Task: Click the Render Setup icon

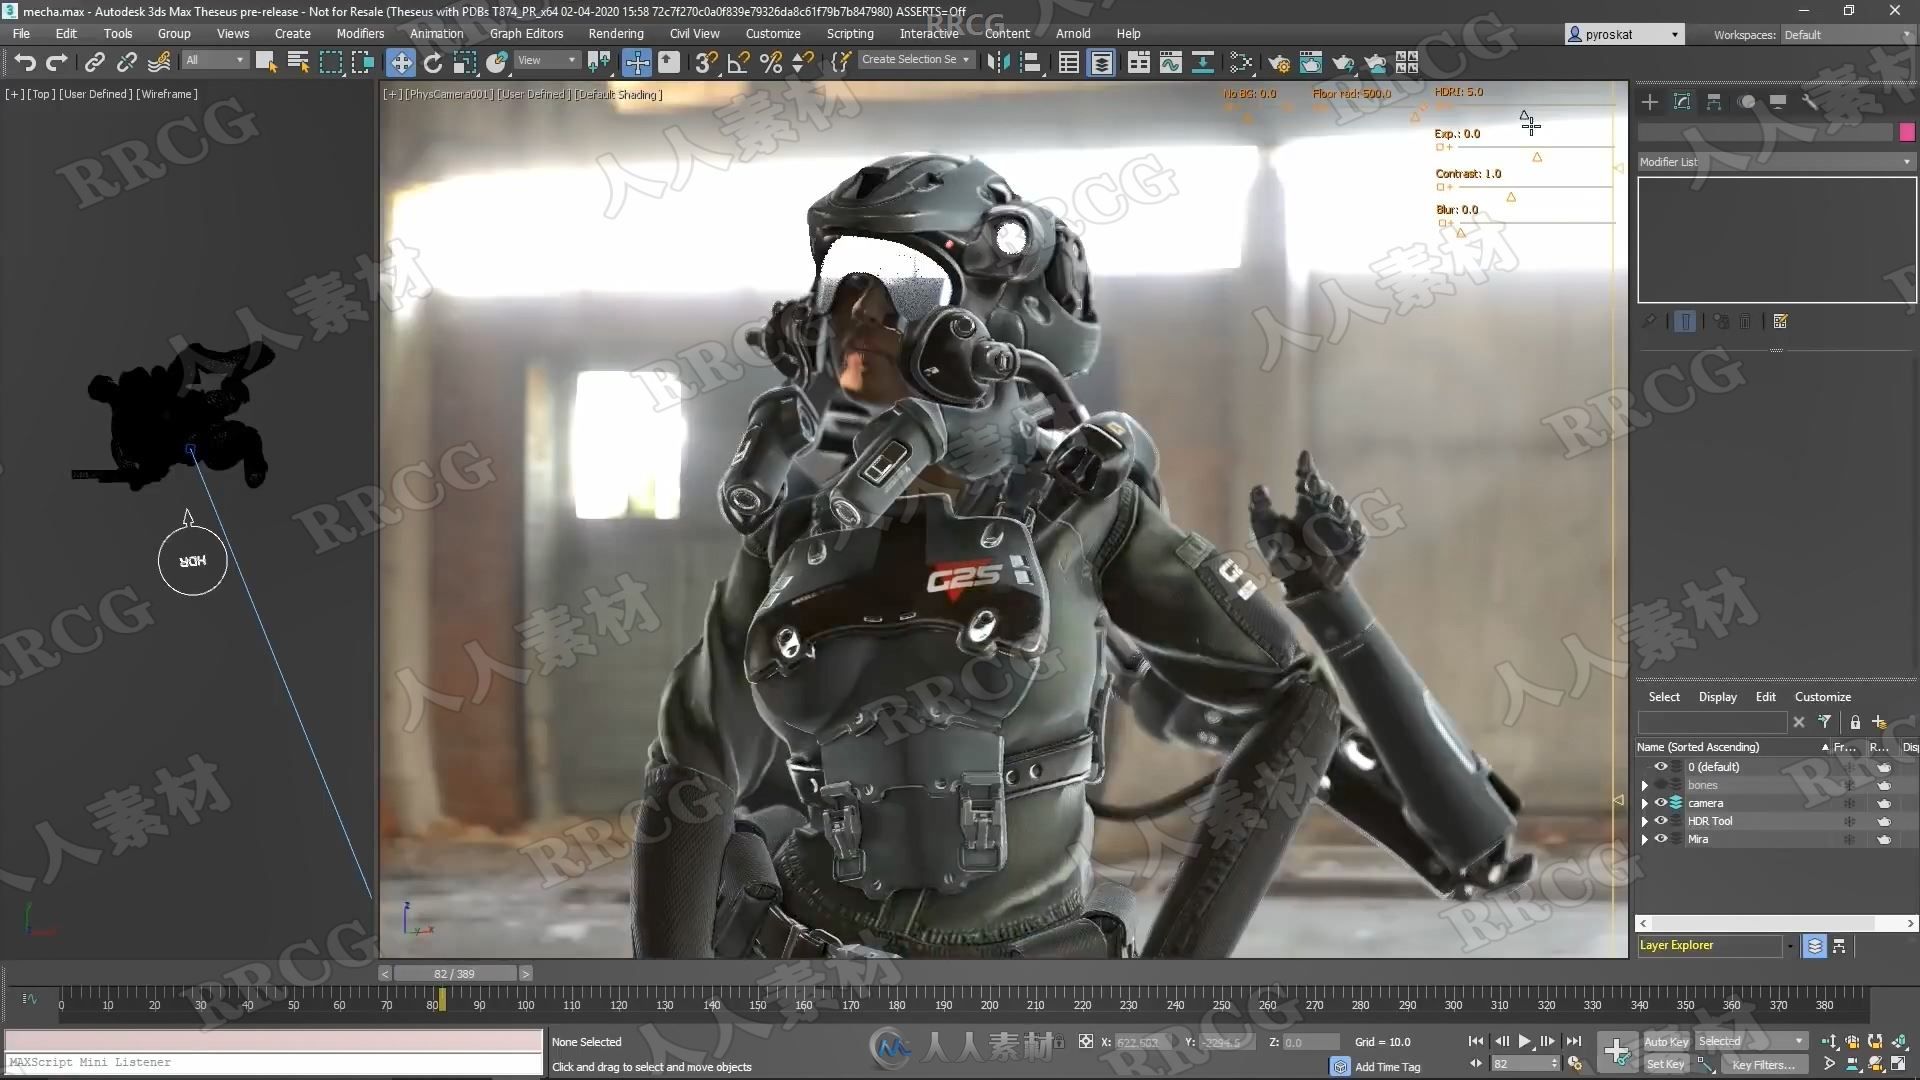Action: [x=1278, y=62]
